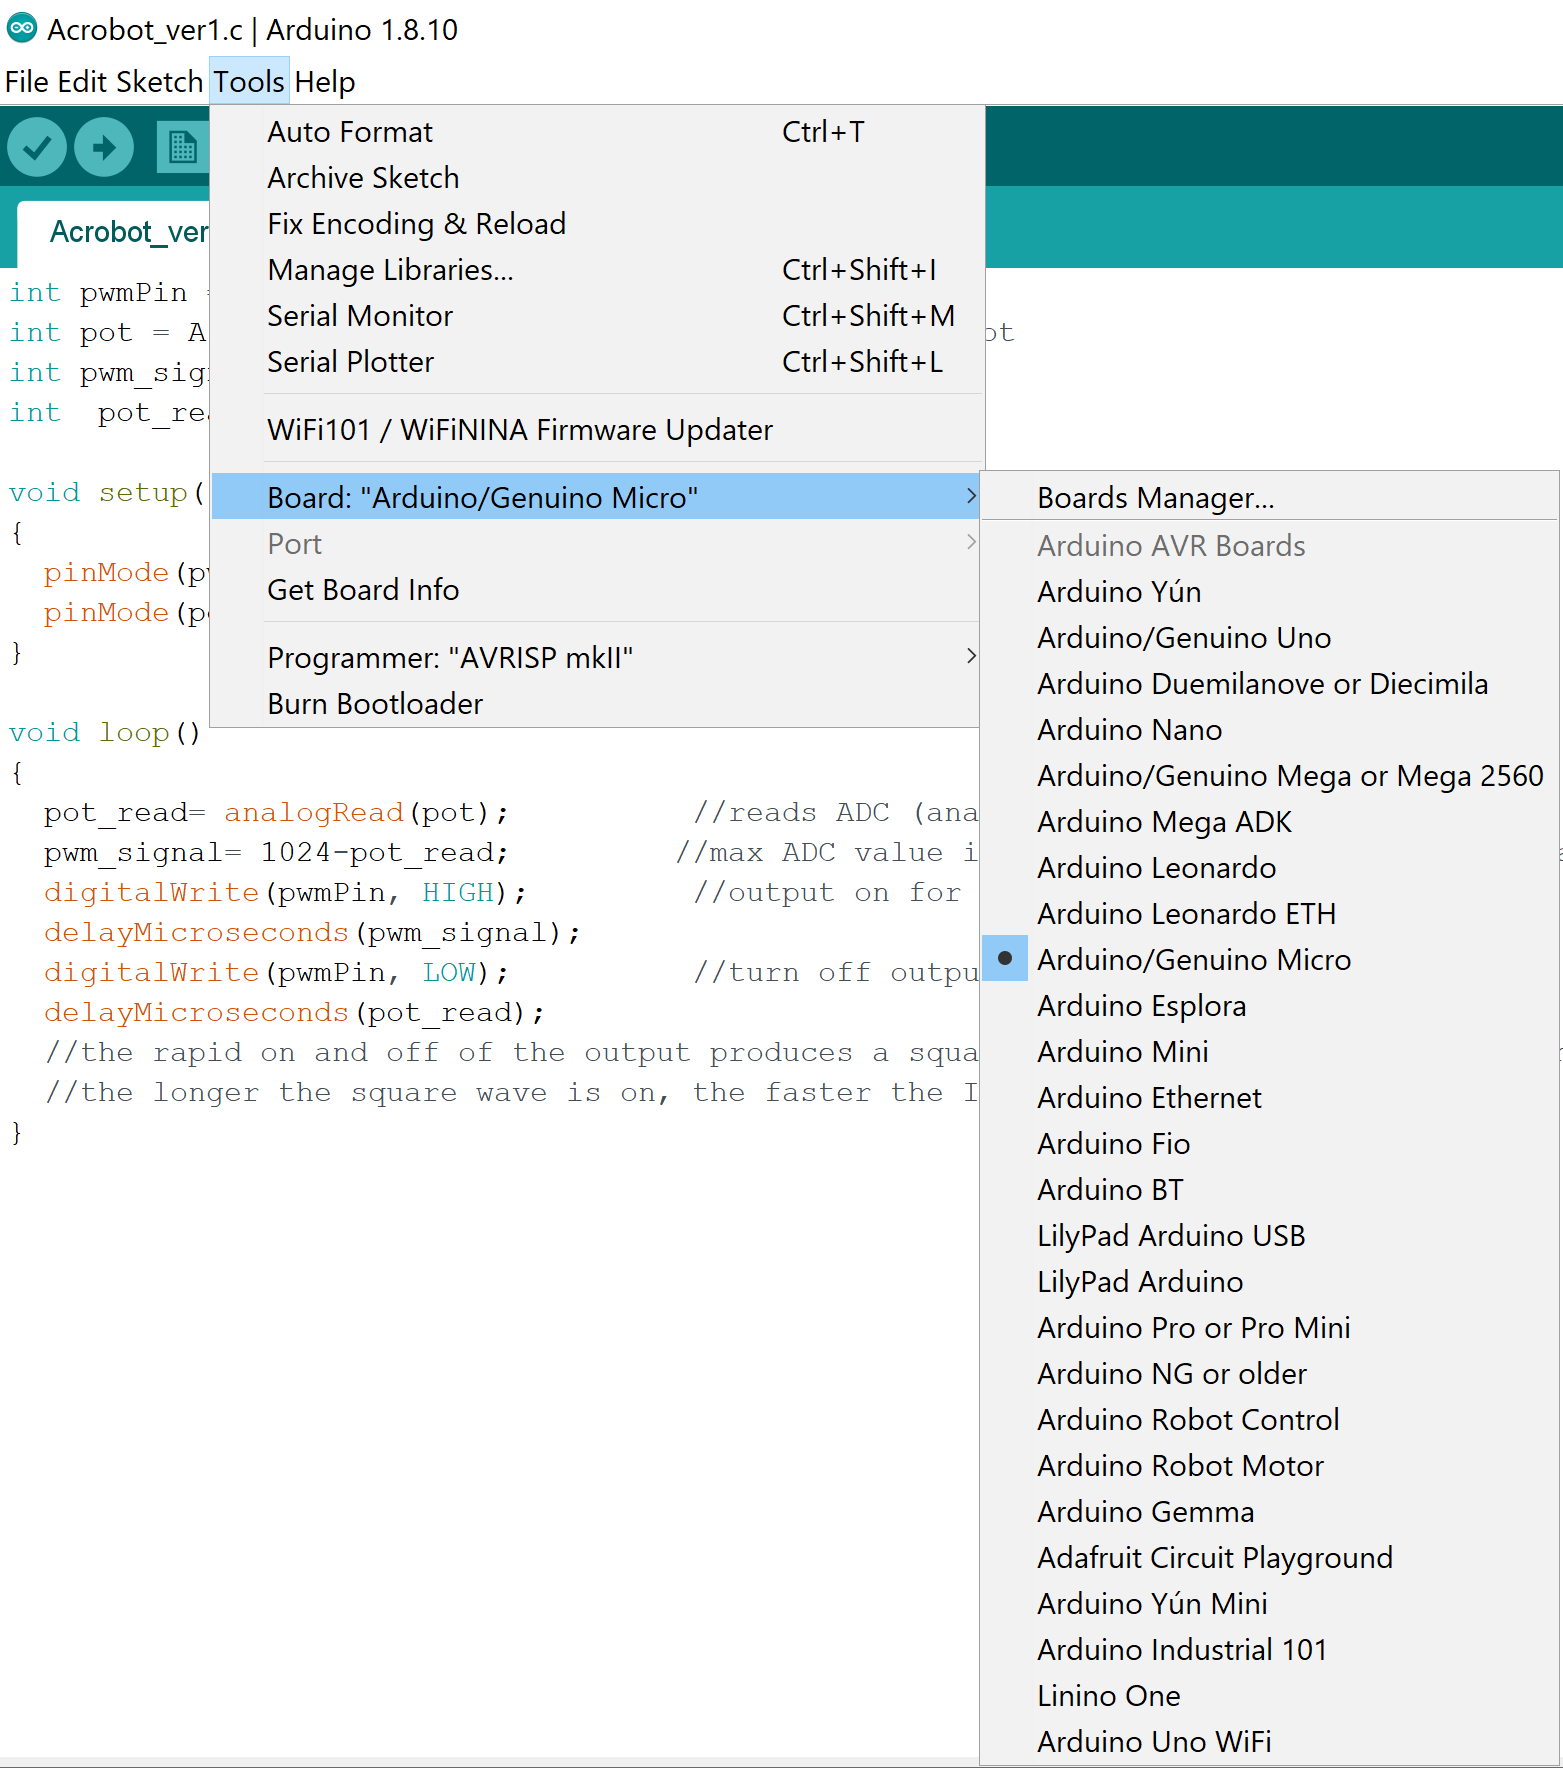Select Arduino Robot Control board

point(1270,1419)
